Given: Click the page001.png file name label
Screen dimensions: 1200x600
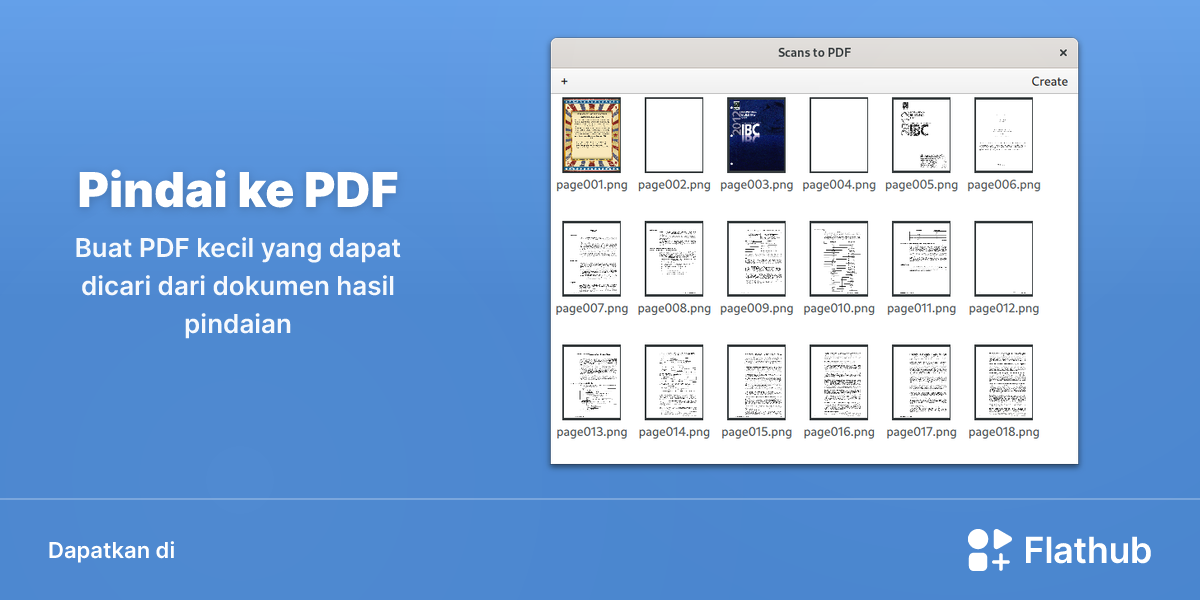Looking at the screenshot, I should click(592, 185).
